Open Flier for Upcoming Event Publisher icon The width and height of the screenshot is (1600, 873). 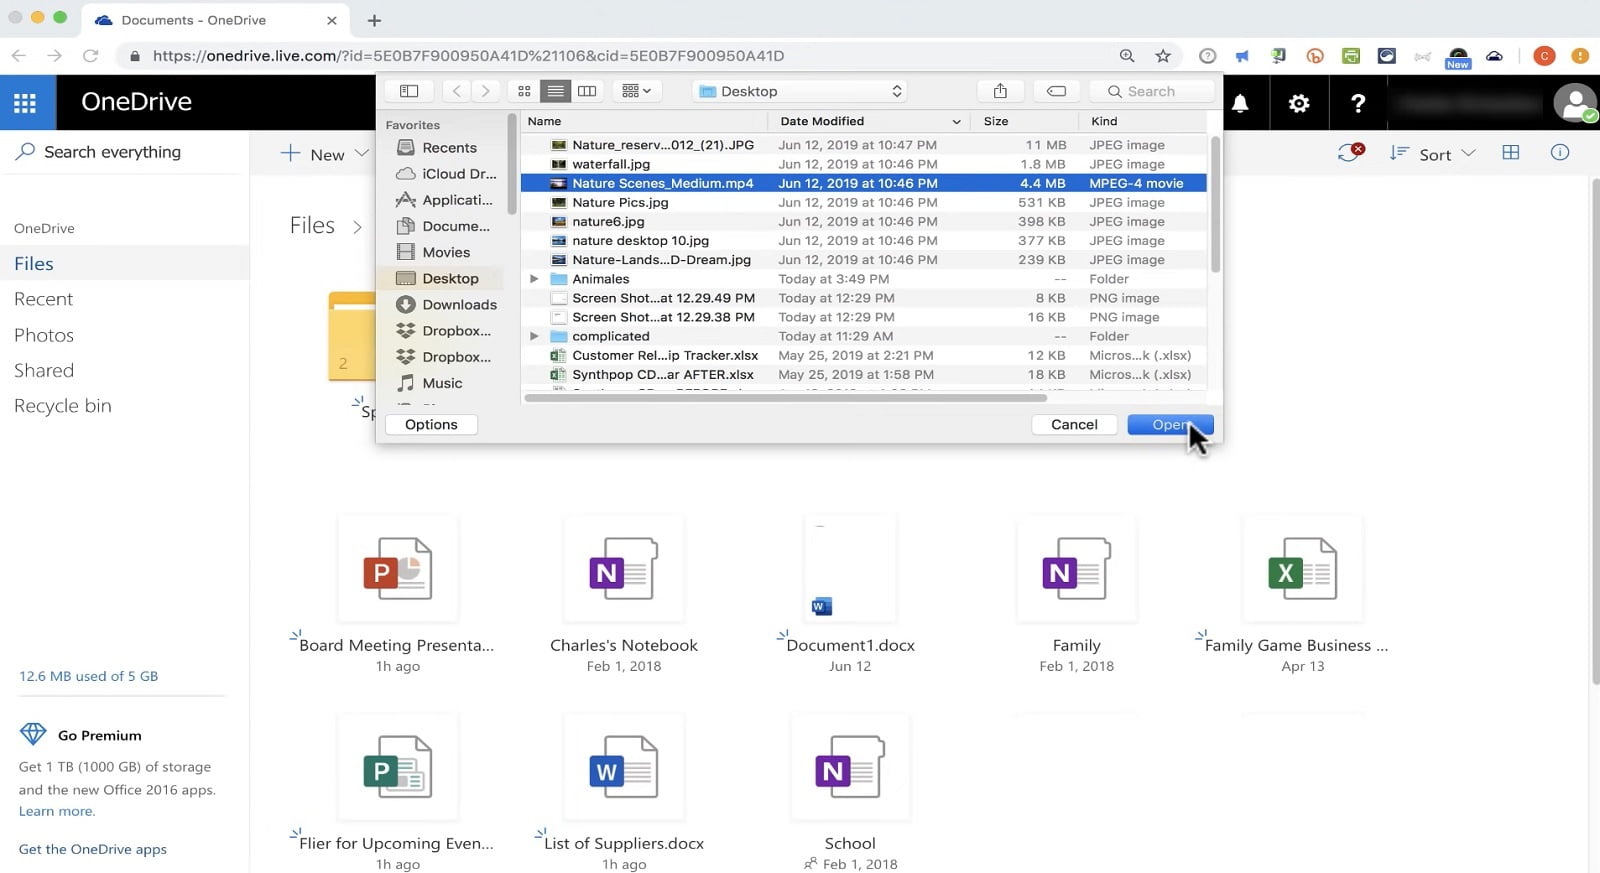[398, 766]
